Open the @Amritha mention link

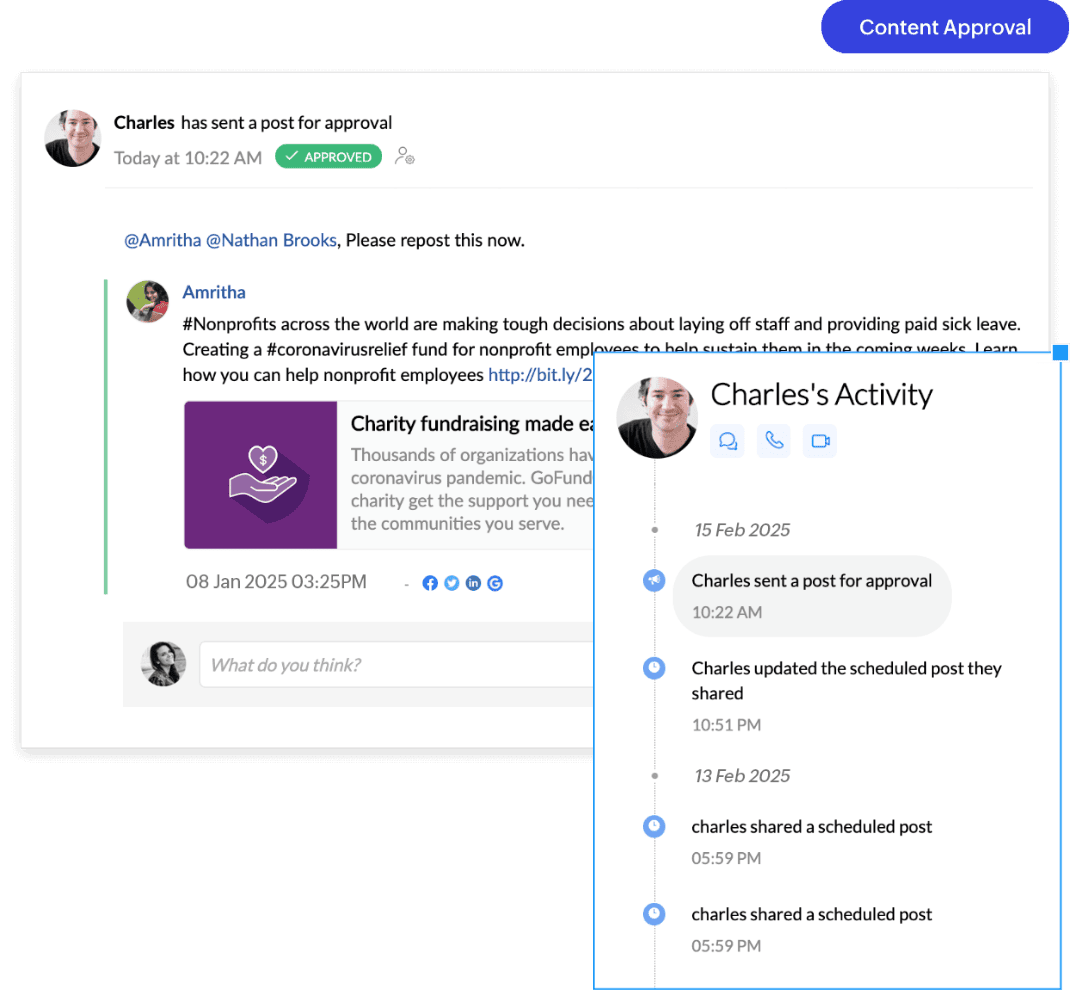point(162,240)
